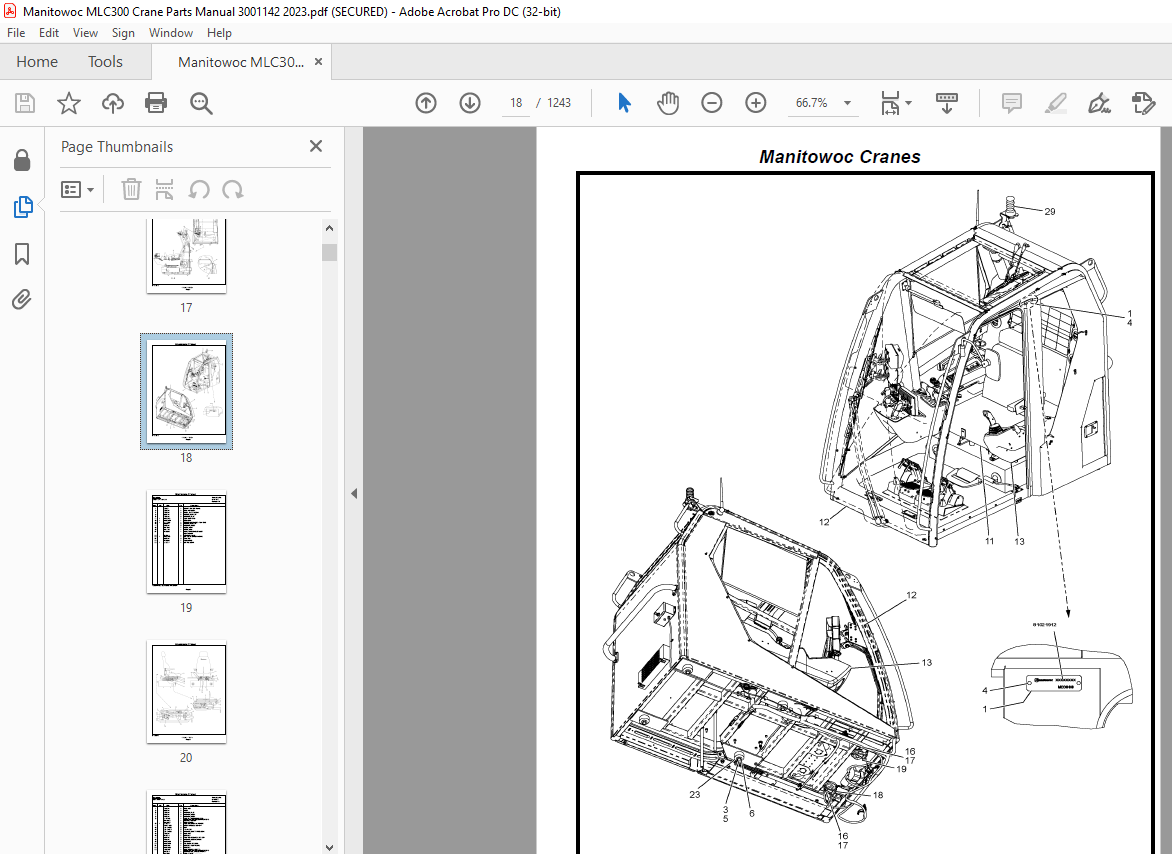Viewport: 1172px width, 854px height.
Task: Click the thumbnail scrollbar down arrow
Action: pyautogui.click(x=330, y=847)
